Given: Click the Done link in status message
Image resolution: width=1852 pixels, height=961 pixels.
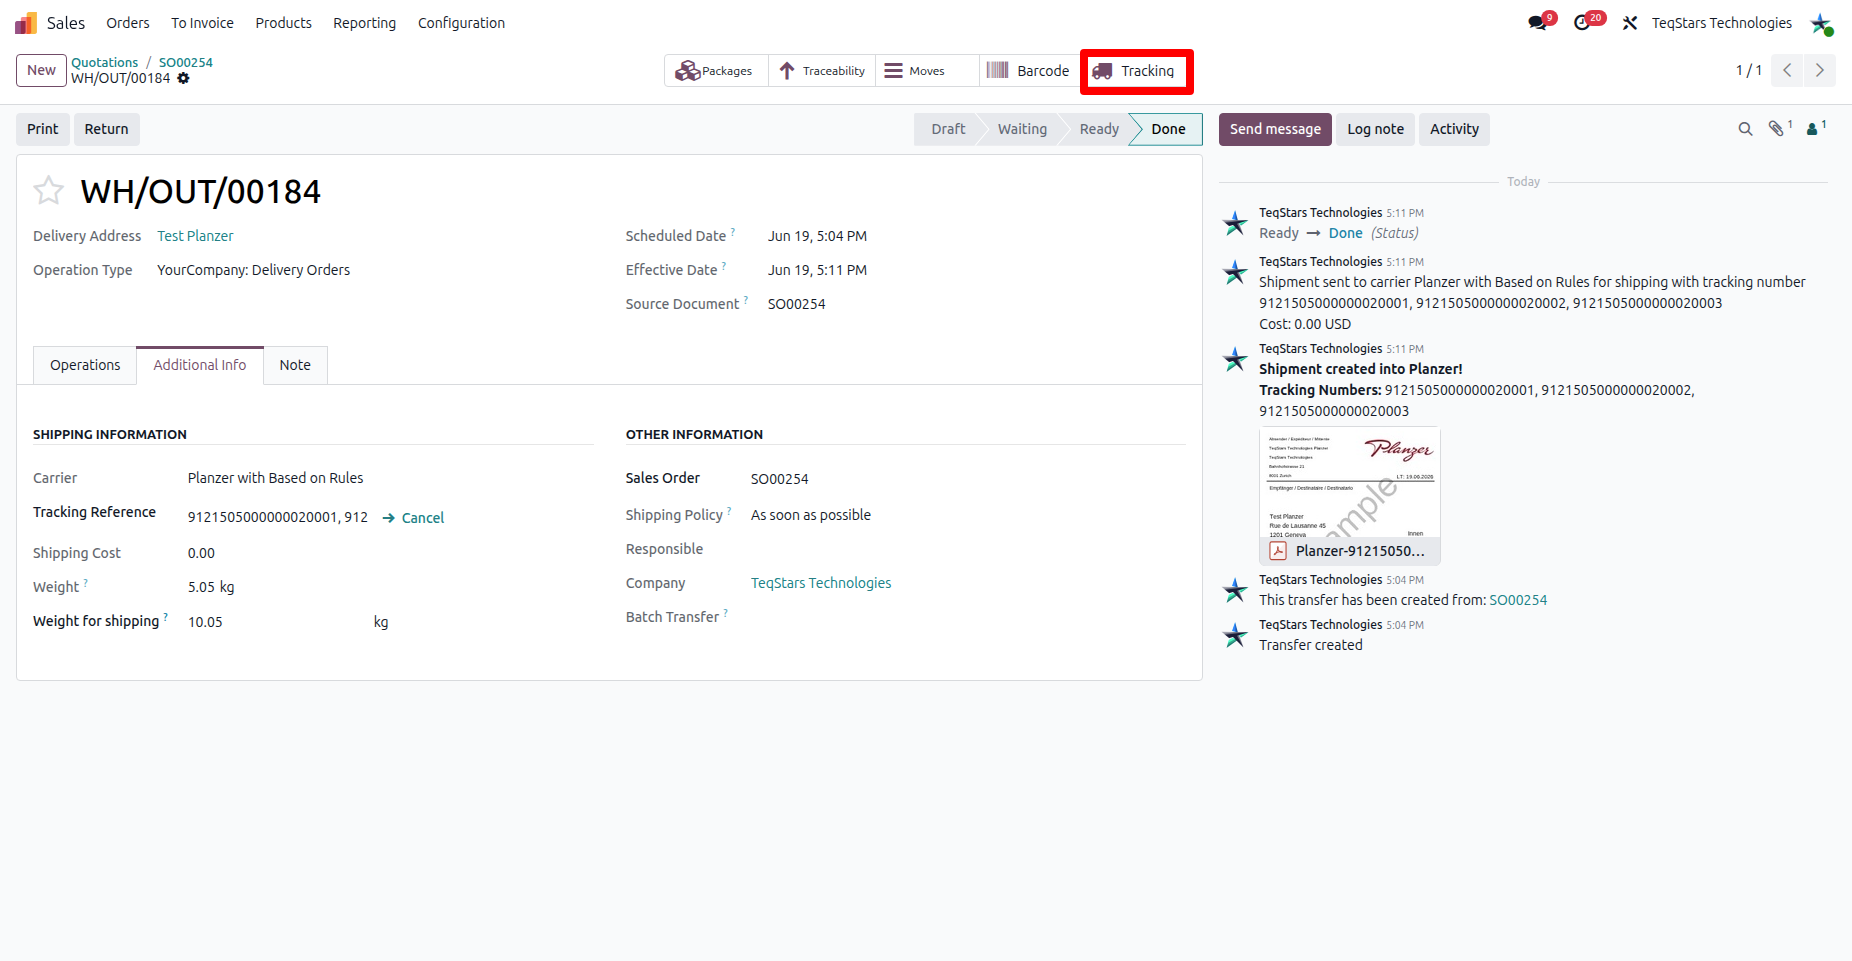Looking at the screenshot, I should [1346, 233].
